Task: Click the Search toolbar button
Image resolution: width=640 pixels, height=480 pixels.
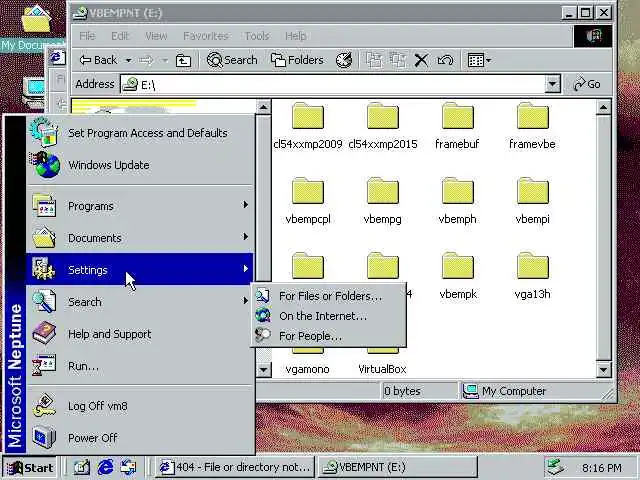Action: coord(232,60)
